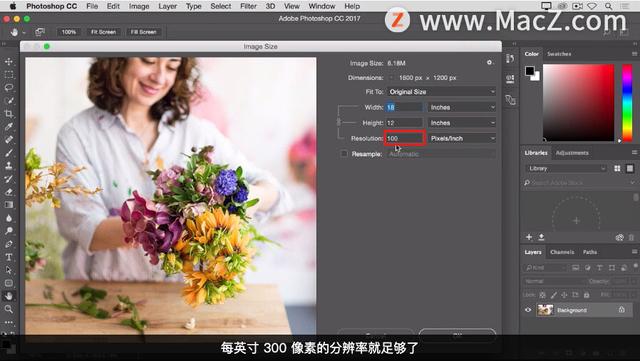
Task: Select the Blur tool
Action: pyautogui.click(x=9, y=218)
